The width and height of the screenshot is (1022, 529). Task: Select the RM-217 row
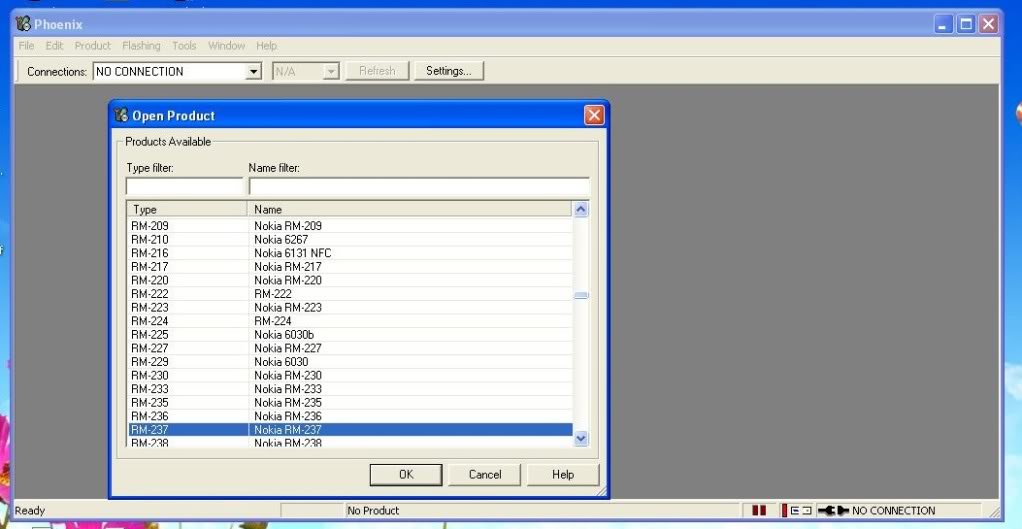coord(351,267)
